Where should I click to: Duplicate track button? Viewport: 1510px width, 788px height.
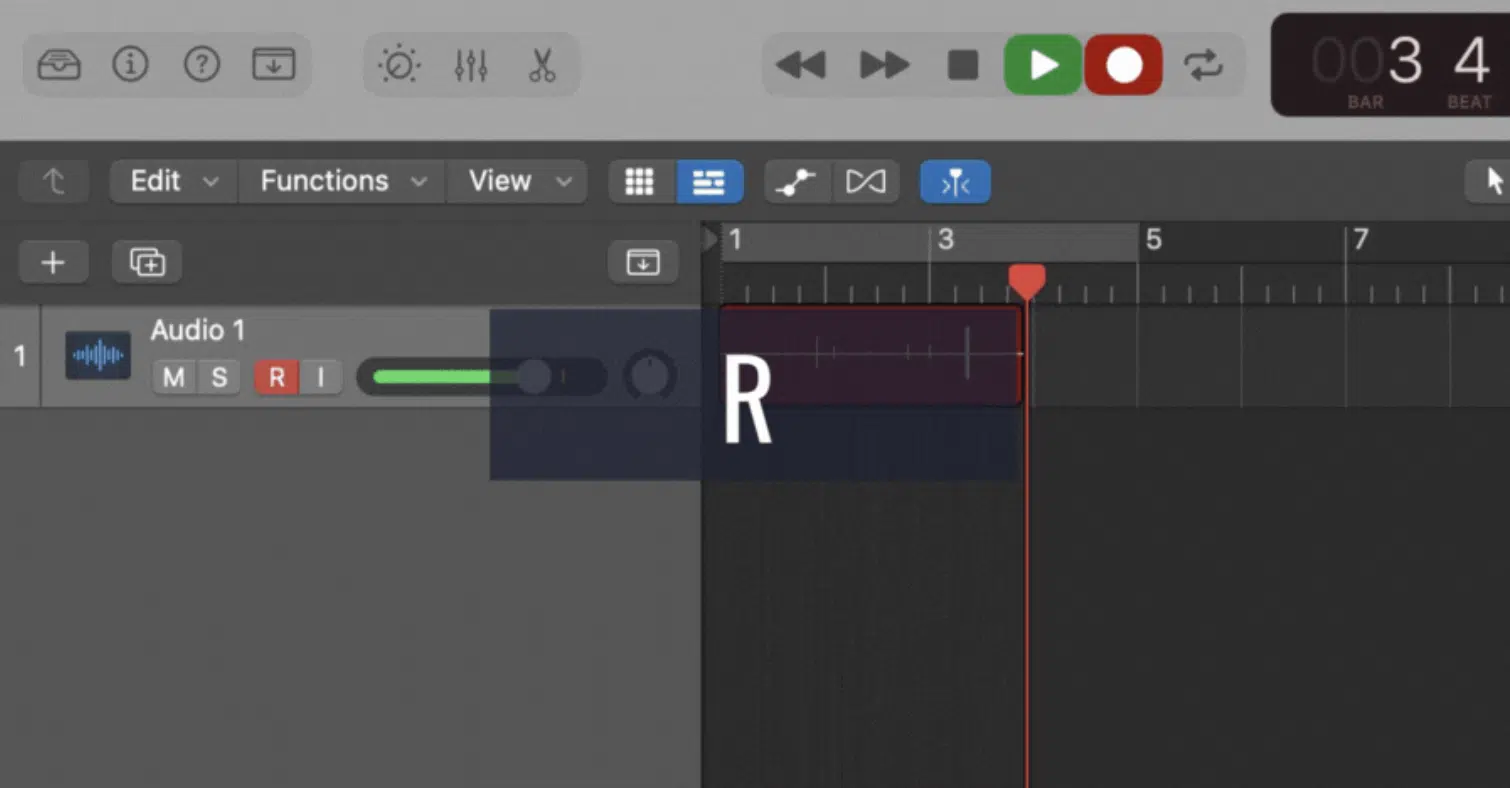pos(146,262)
